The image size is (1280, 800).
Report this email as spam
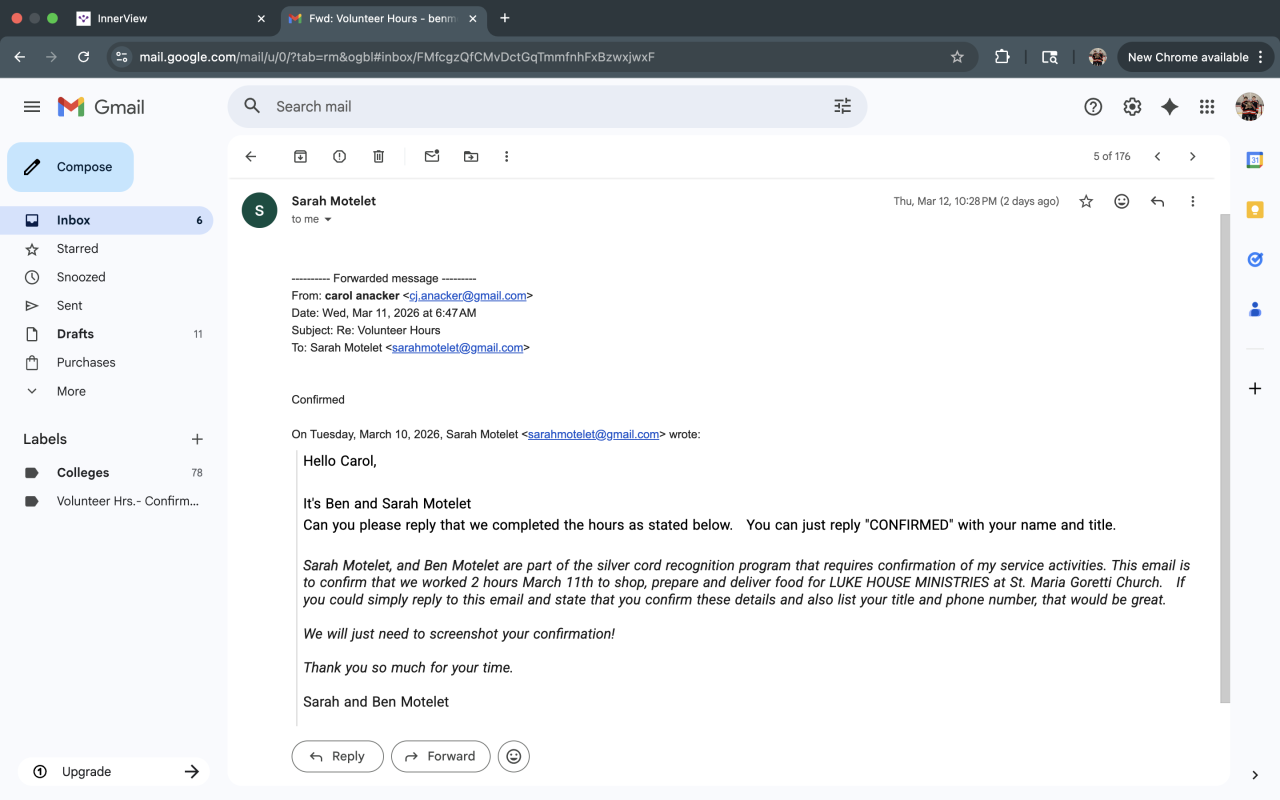[340, 157]
